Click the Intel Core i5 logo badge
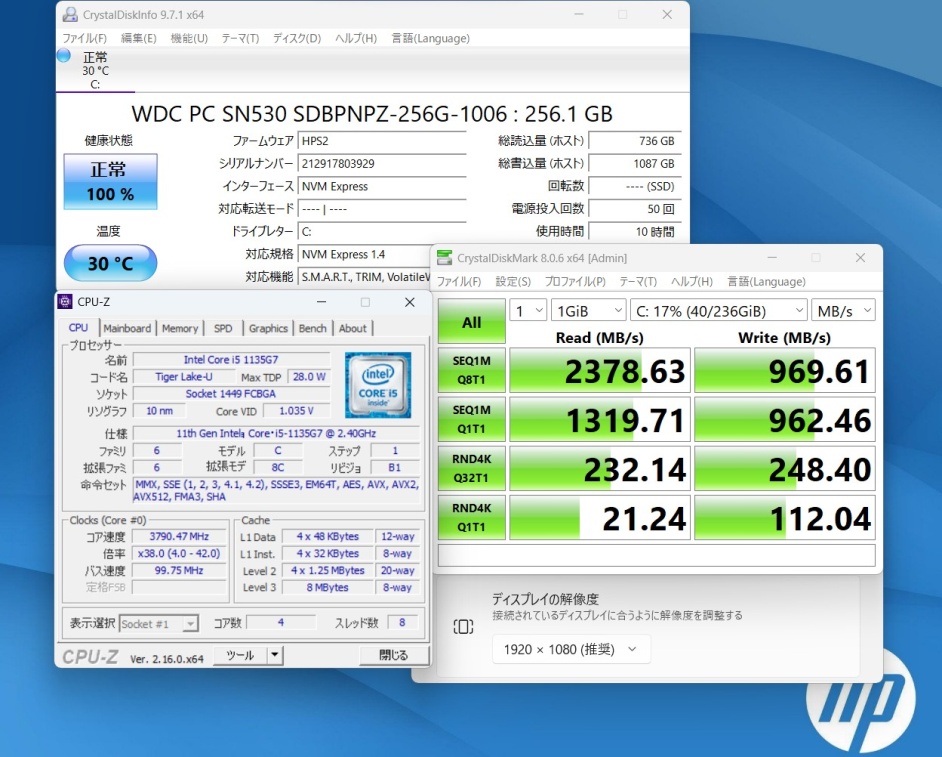This screenshot has height=757, width=942. click(x=378, y=385)
